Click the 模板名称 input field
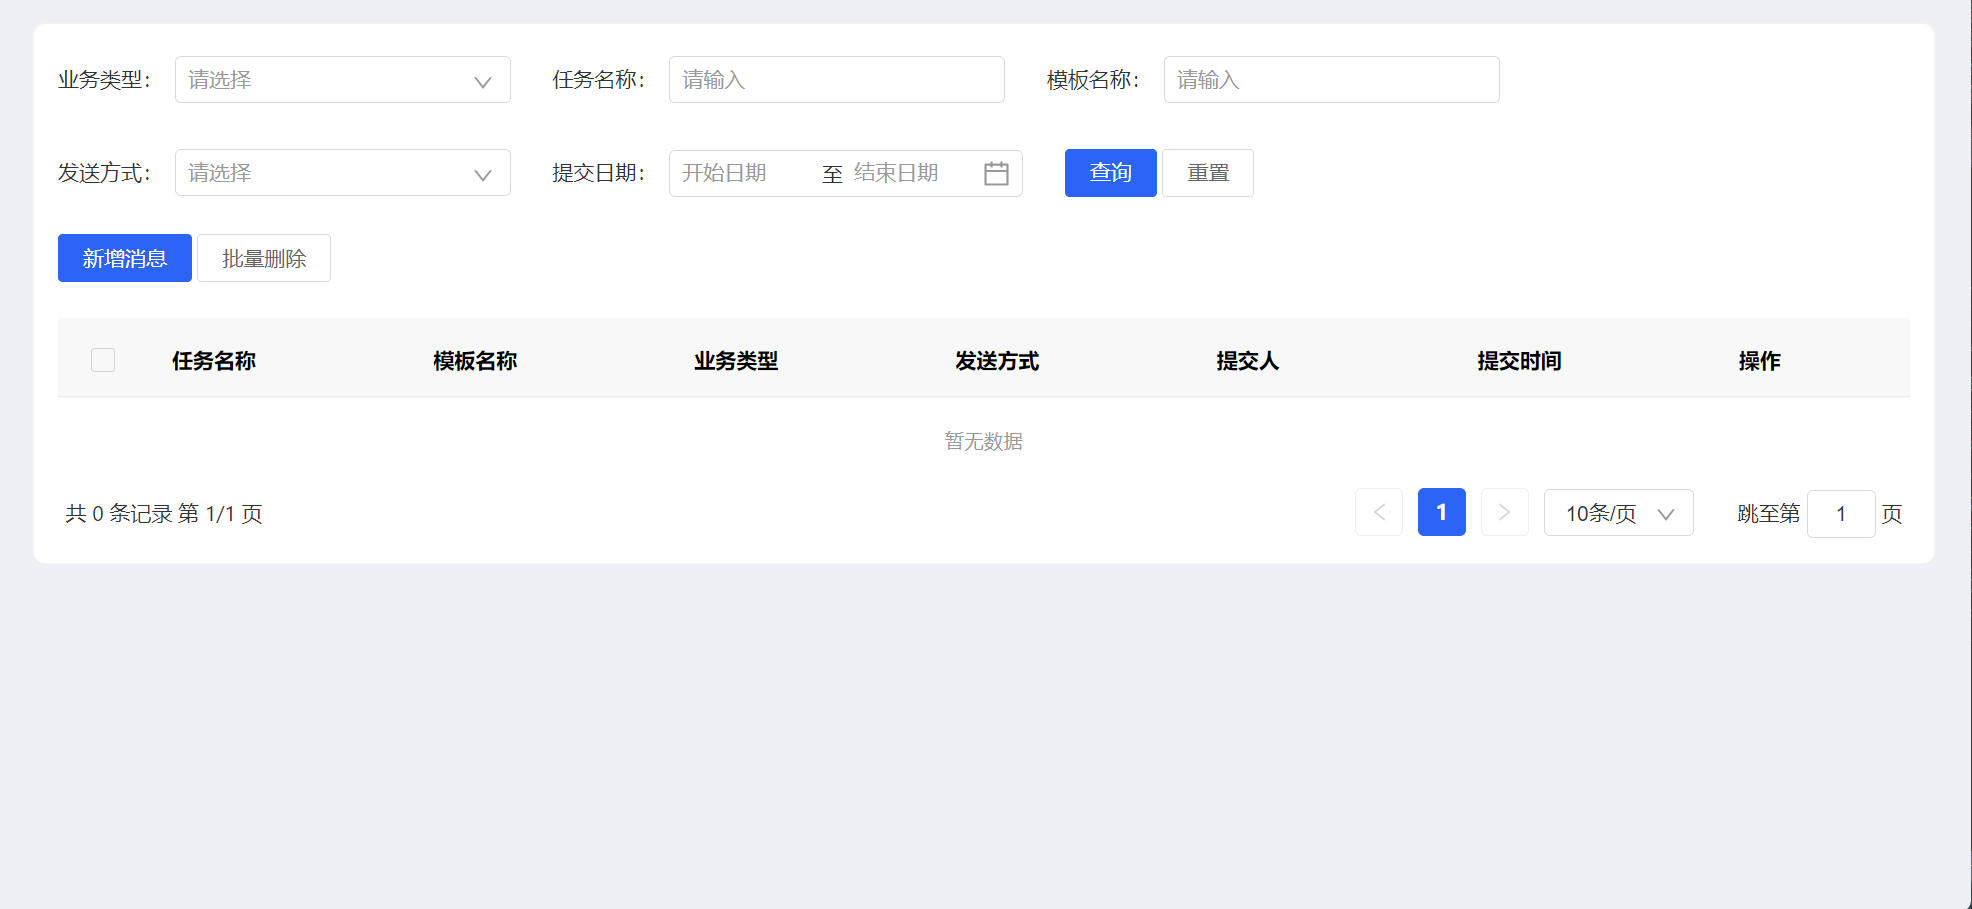Screen dimensions: 1972x909 tap(1331, 80)
